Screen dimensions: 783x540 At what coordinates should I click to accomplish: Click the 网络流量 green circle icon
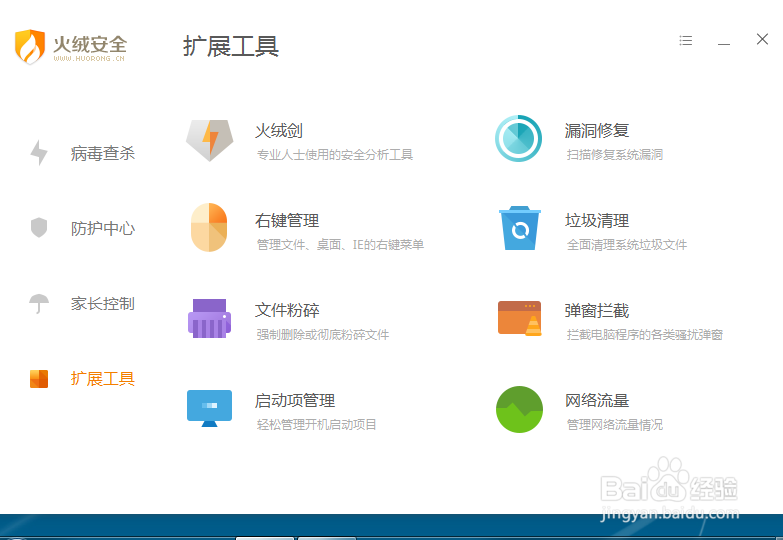(519, 409)
